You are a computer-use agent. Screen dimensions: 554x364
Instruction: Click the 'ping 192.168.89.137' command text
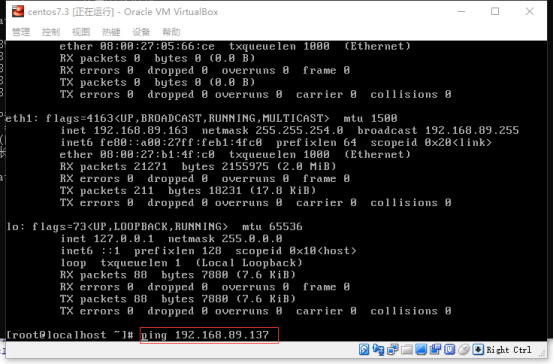pyautogui.click(x=205, y=335)
